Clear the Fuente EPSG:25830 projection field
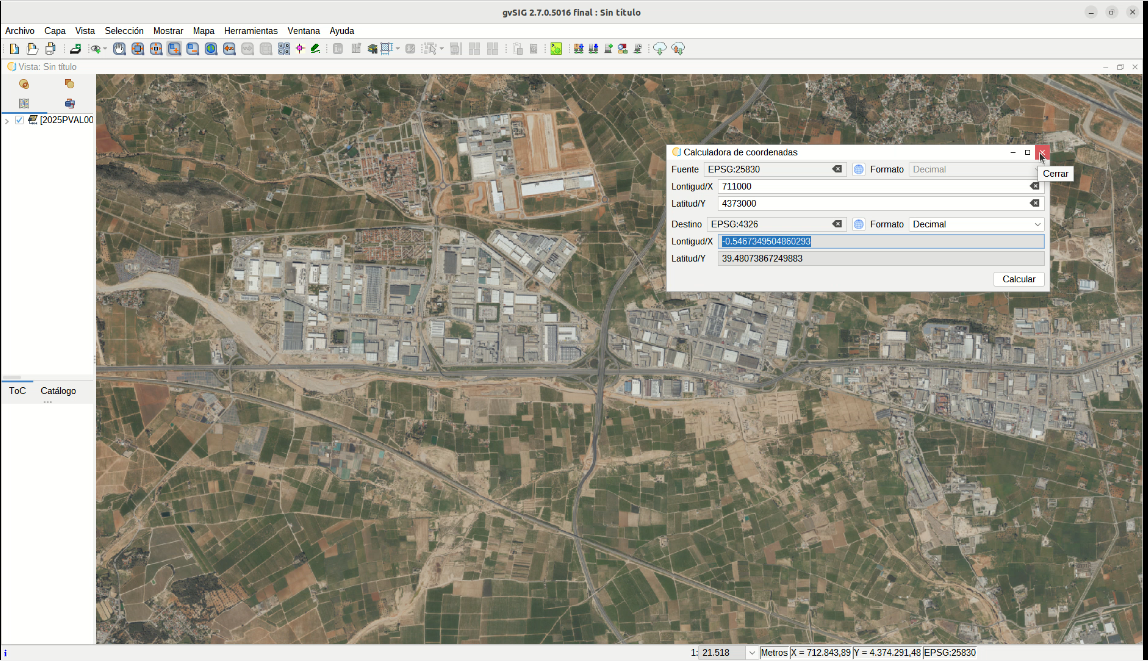 point(837,170)
